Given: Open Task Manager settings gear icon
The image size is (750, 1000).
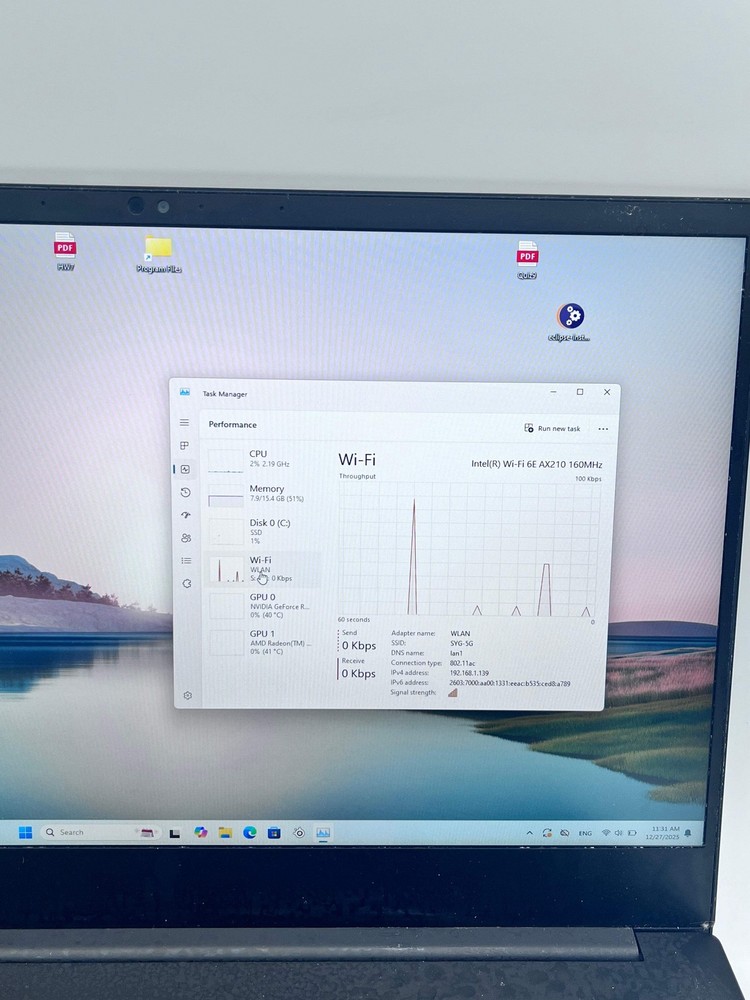Looking at the screenshot, I should pyautogui.click(x=187, y=695).
